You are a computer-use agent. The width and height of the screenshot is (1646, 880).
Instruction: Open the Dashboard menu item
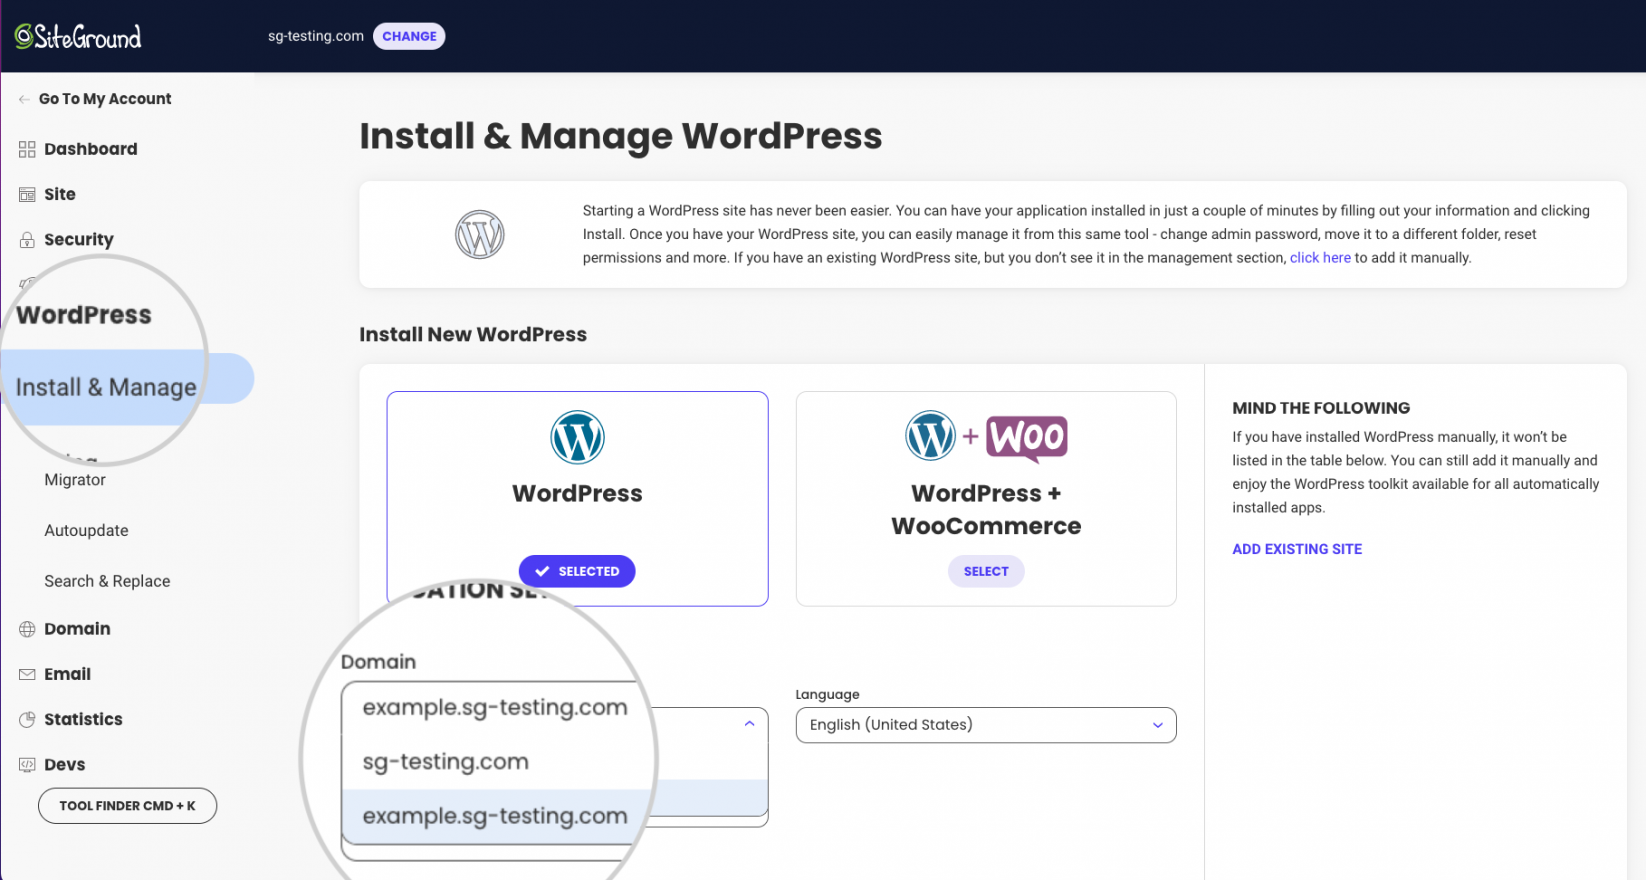pyautogui.click(x=91, y=149)
